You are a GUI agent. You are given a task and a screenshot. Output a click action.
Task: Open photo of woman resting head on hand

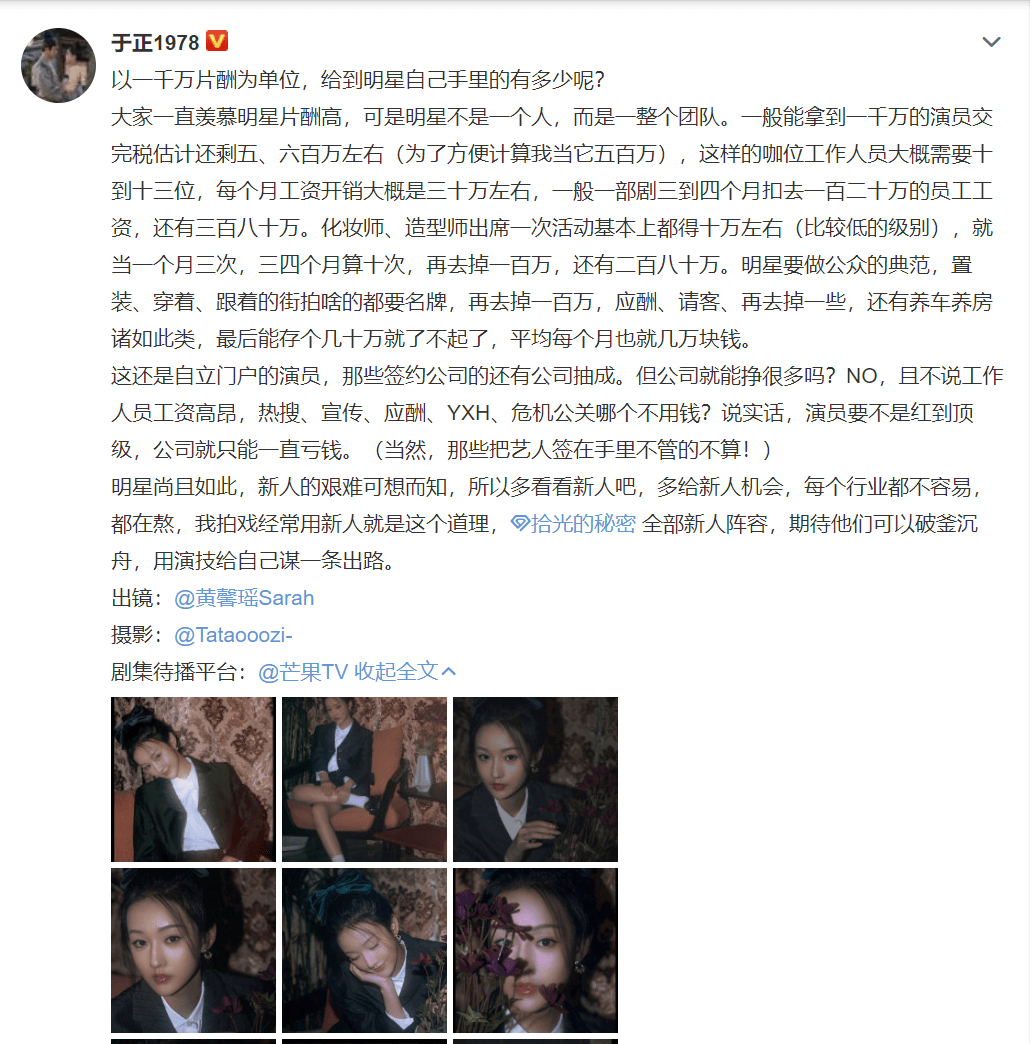click(364, 950)
